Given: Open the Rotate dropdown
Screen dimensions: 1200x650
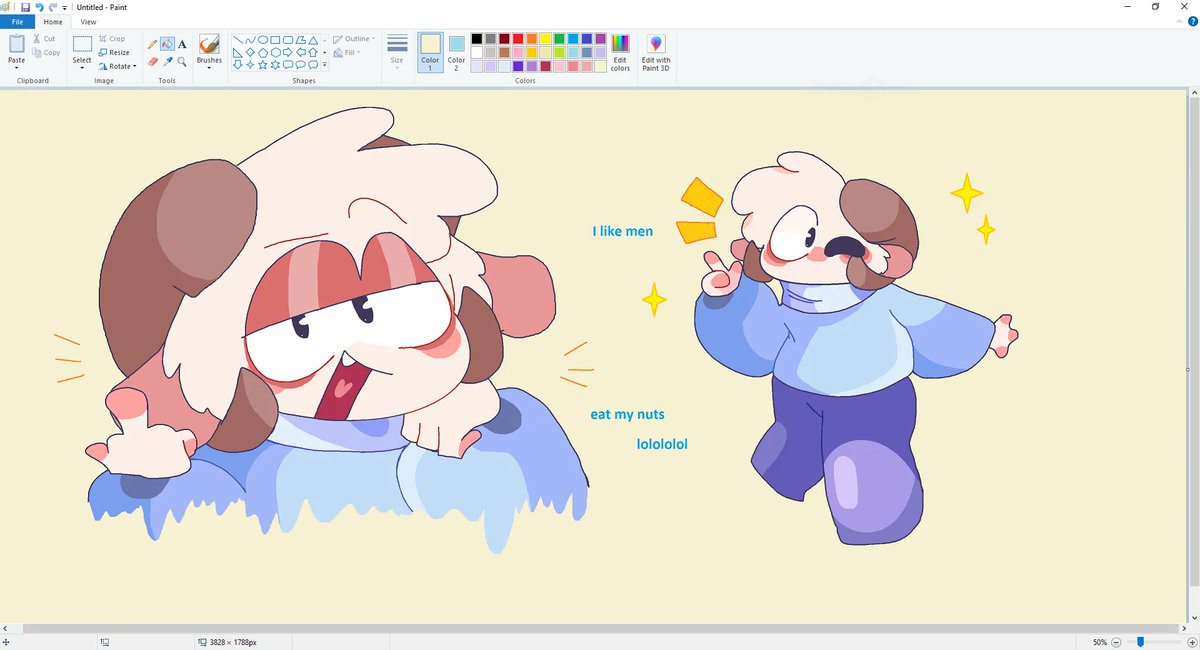Looking at the screenshot, I should tap(117, 66).
